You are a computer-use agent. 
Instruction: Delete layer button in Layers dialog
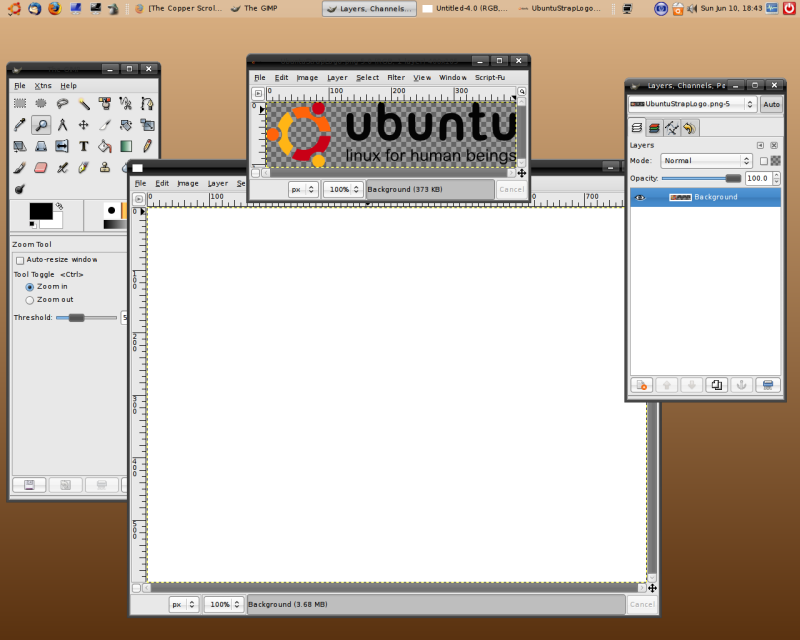coord(767,385)
